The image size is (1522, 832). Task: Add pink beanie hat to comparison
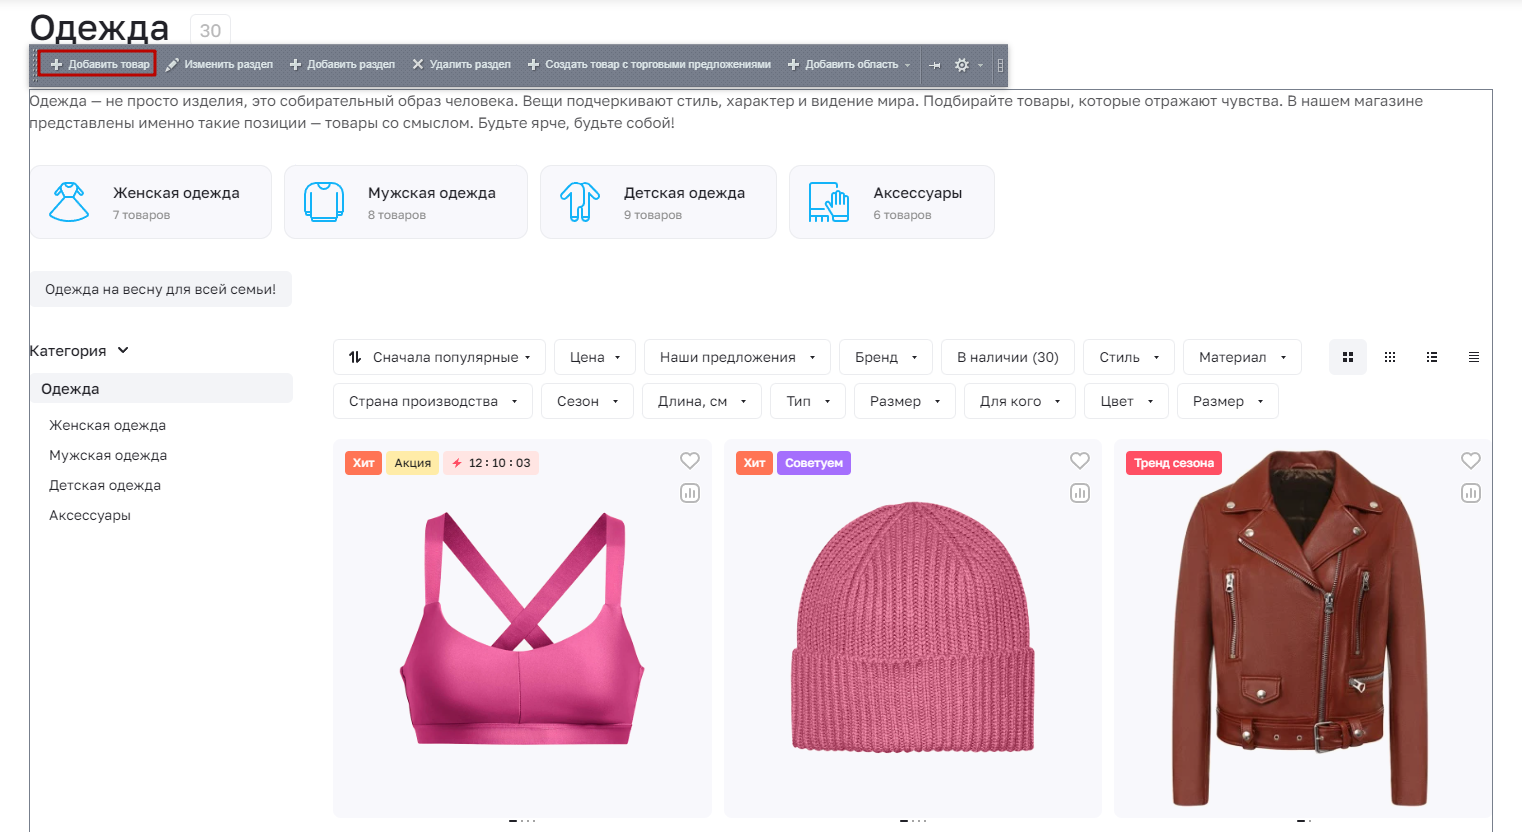tap(1080, 493)
